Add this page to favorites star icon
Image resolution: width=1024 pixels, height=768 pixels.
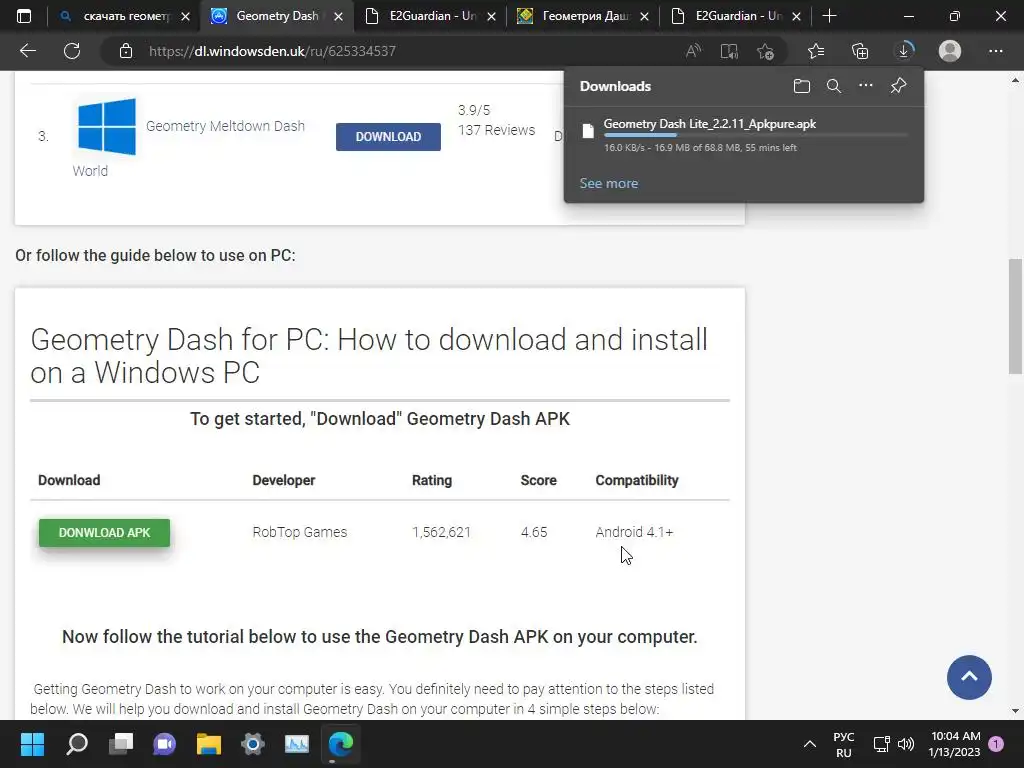coord(765,51)
